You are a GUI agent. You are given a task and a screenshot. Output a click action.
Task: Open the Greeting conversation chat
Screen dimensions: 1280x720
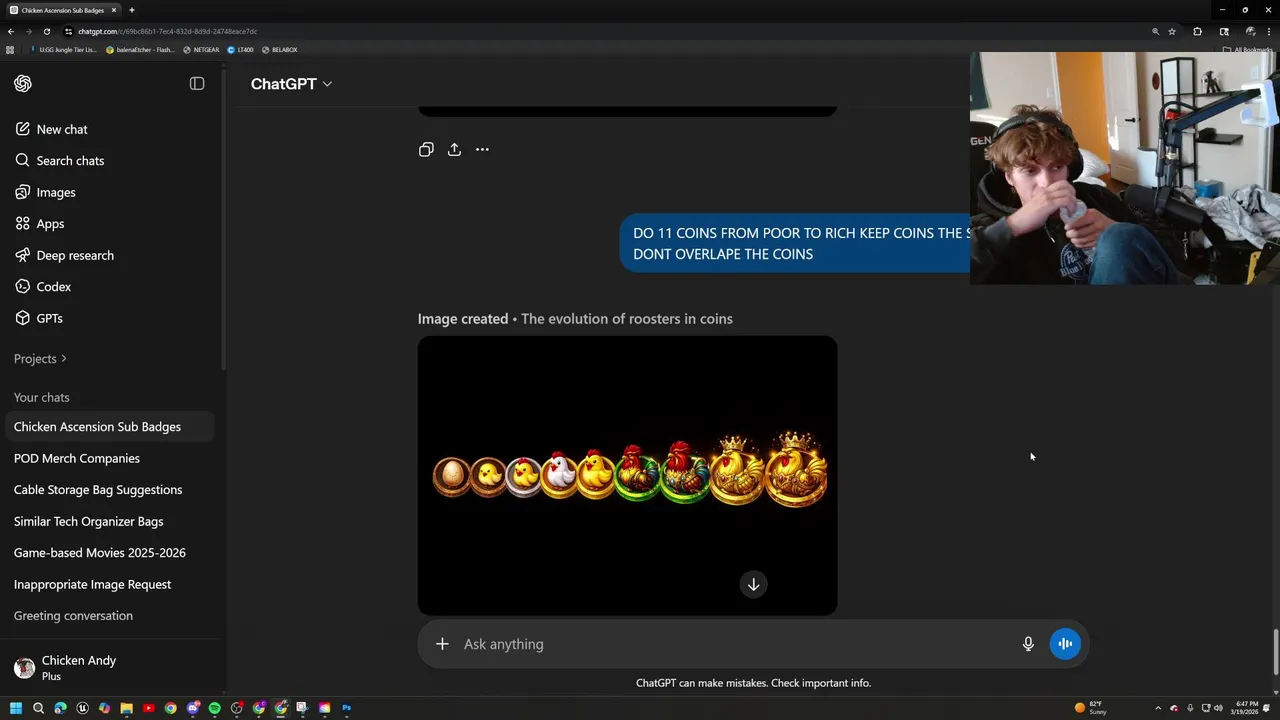110,616
